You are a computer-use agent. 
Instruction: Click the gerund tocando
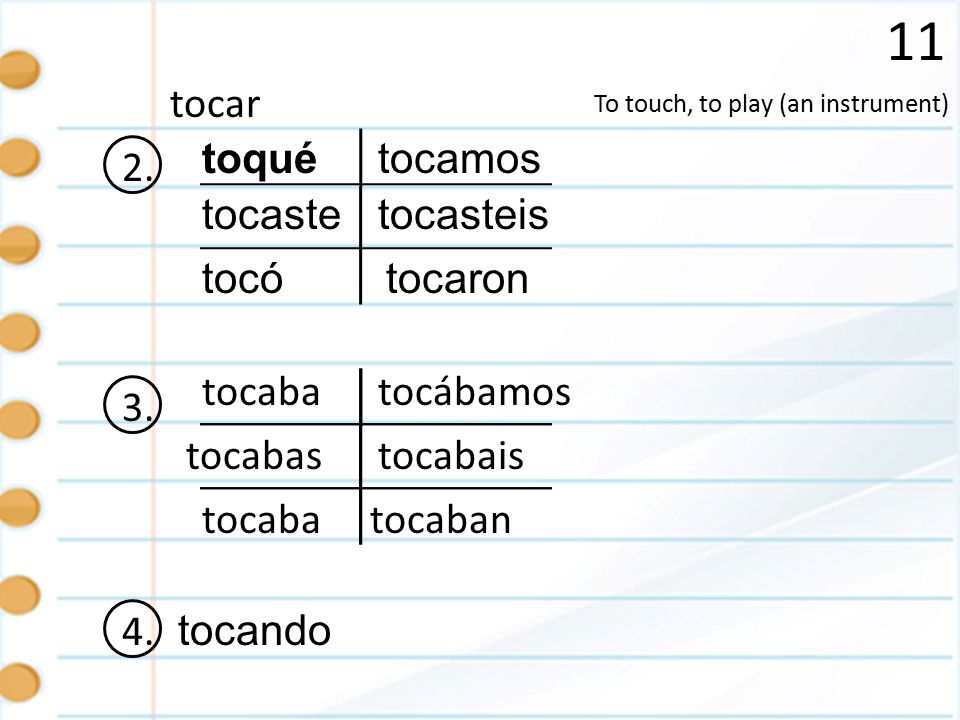pos(254,631)
